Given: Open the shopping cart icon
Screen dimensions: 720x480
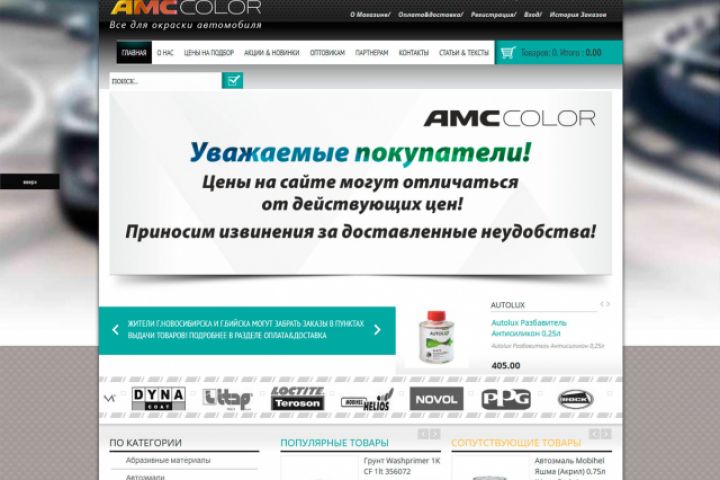Looking at the screenshot, I should [x=507, y=53].
